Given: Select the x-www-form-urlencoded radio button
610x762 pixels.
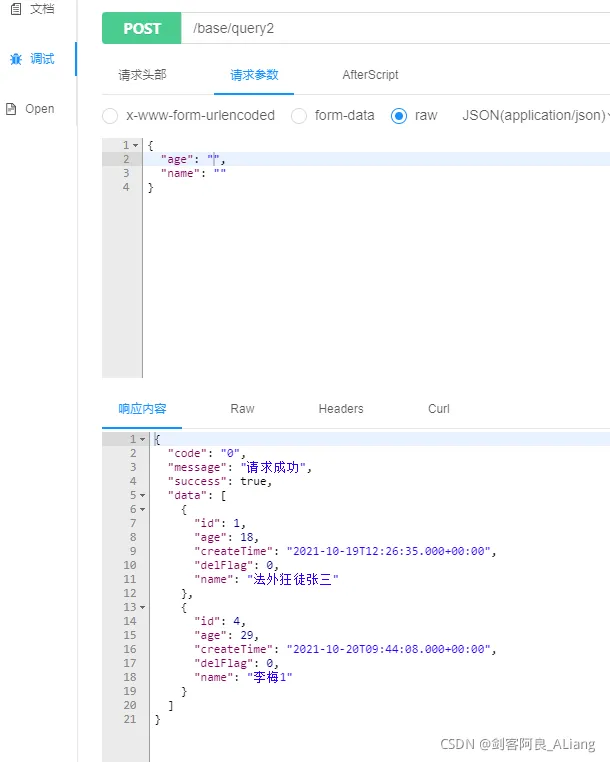Looking at the screenshot, I should (110, 116).
